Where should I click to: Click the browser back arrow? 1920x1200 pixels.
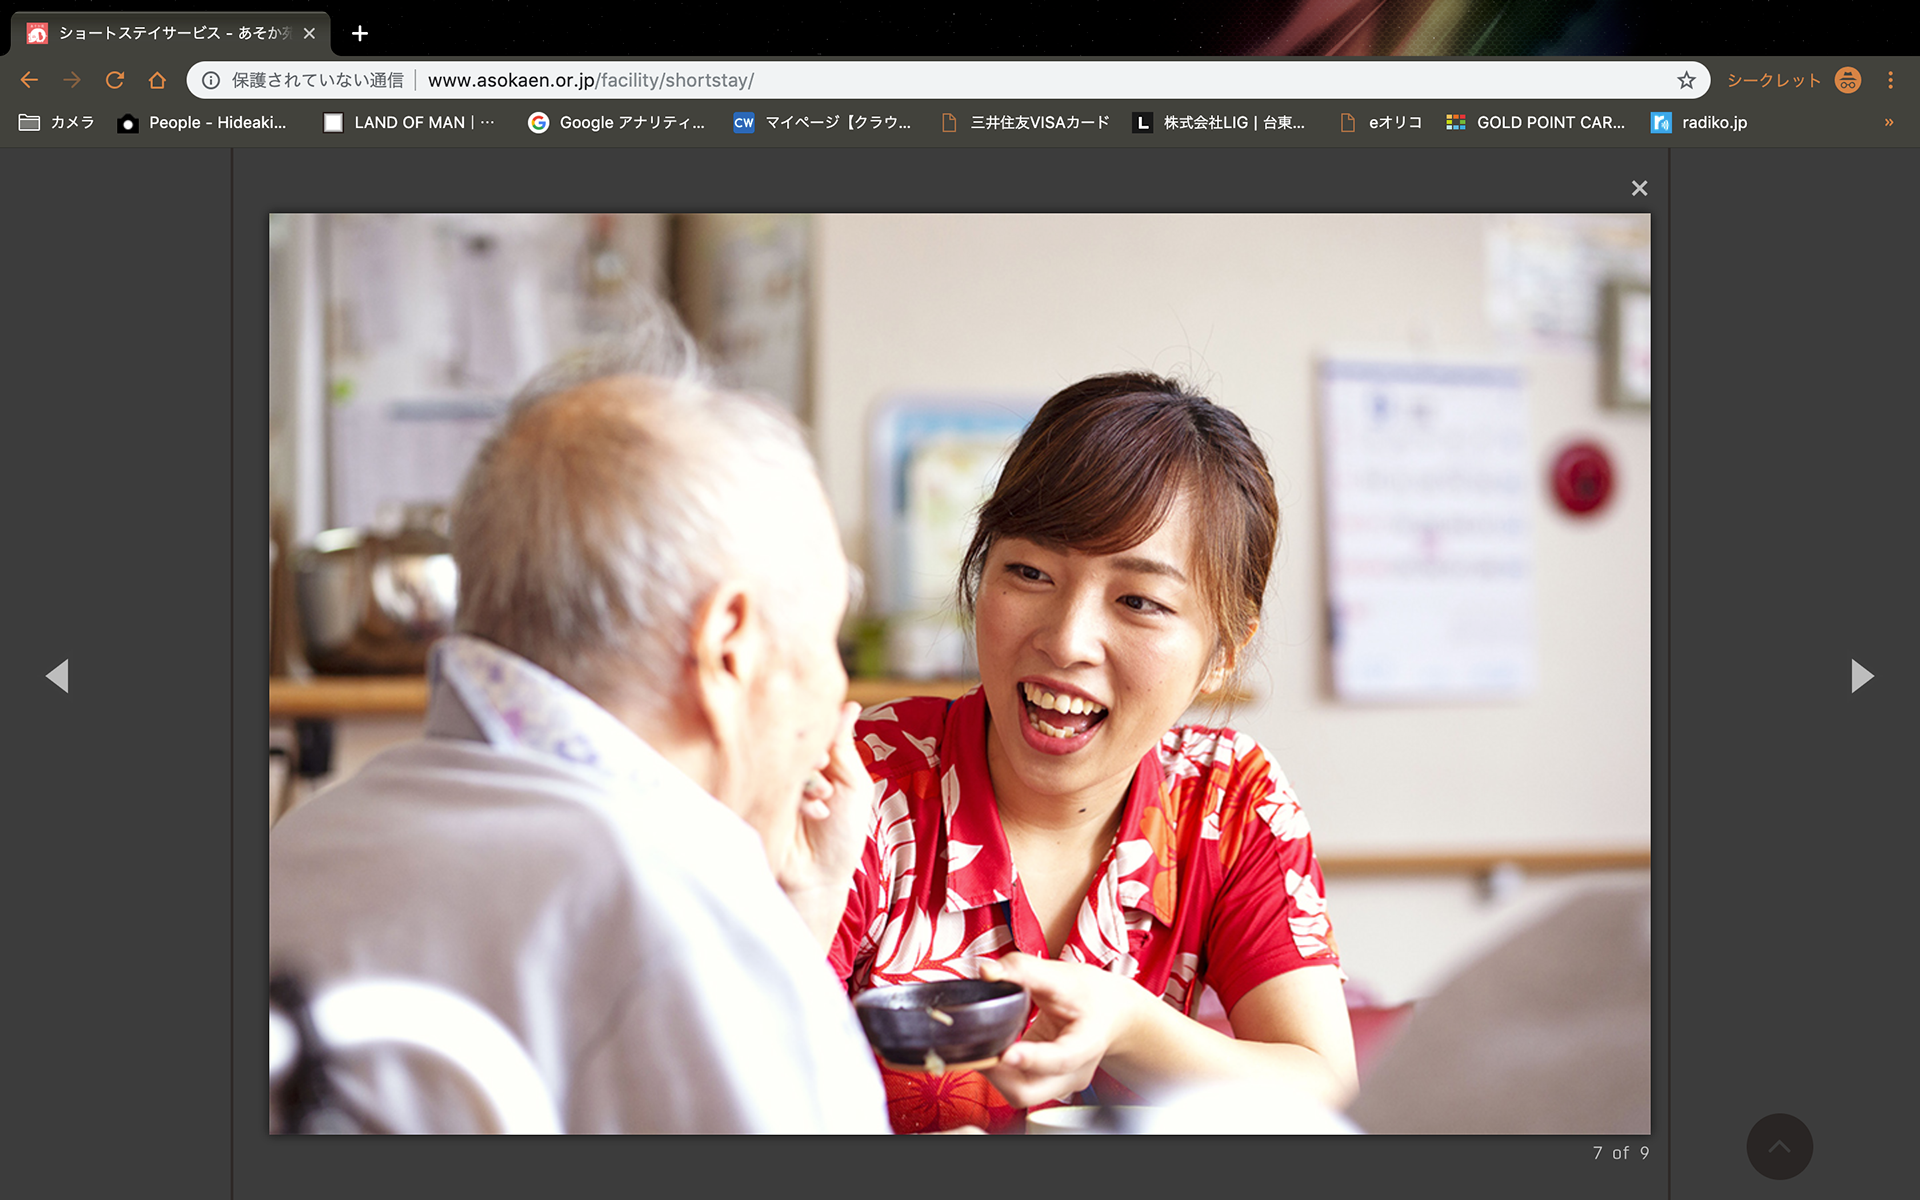(29, 80)
